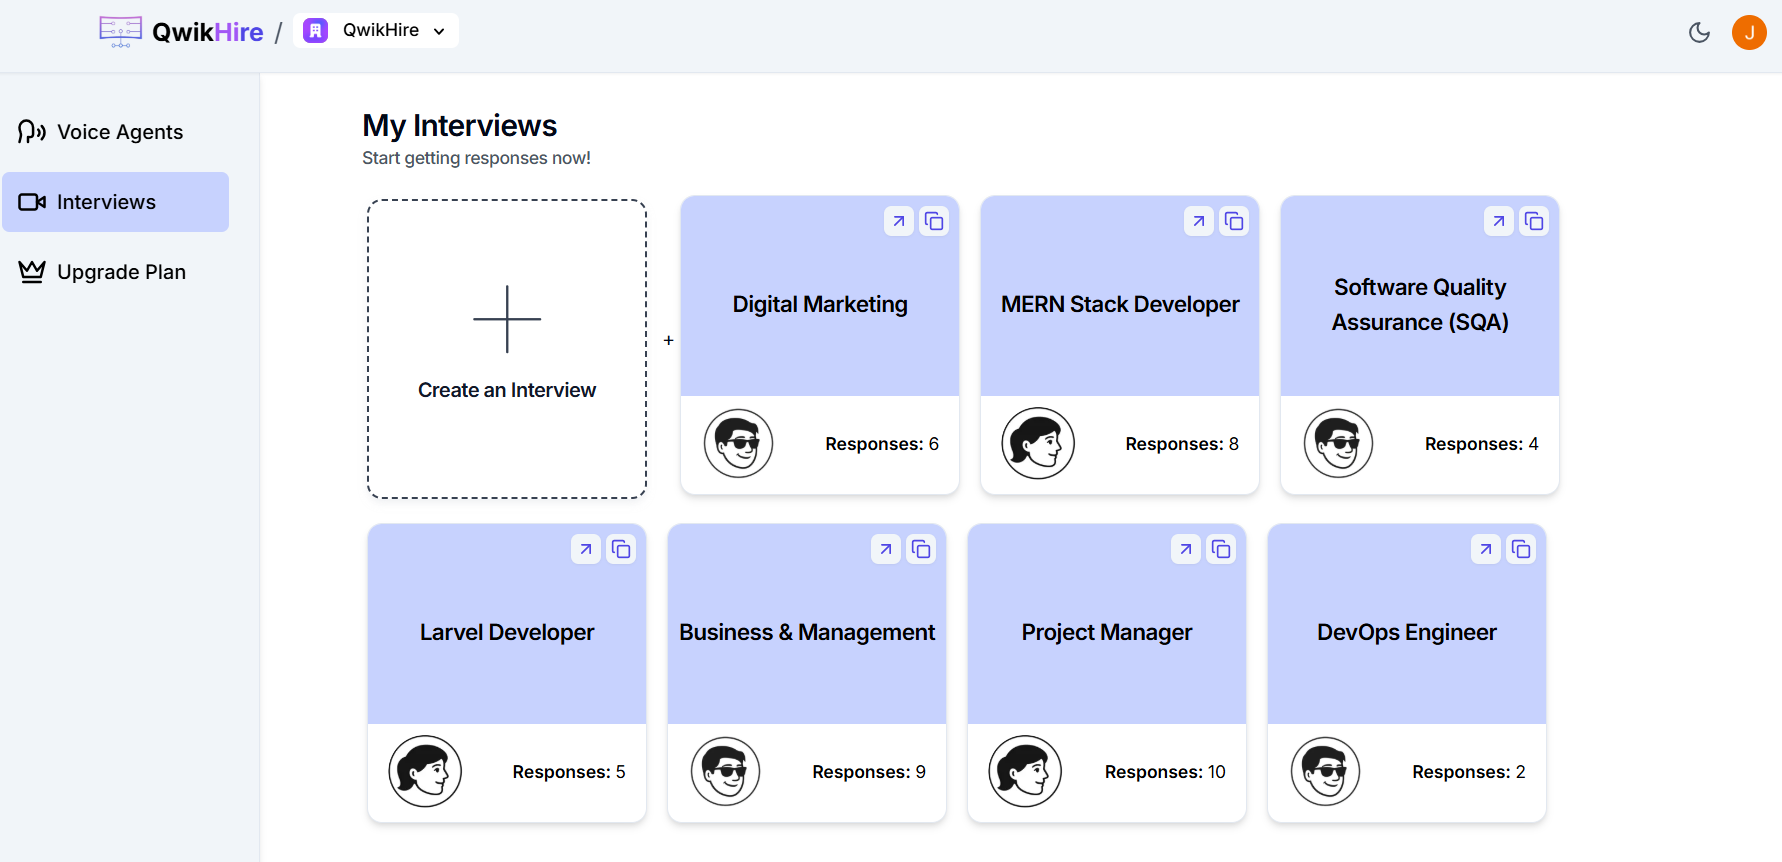Copy Project Manager interview link

tap(1221, 549)
